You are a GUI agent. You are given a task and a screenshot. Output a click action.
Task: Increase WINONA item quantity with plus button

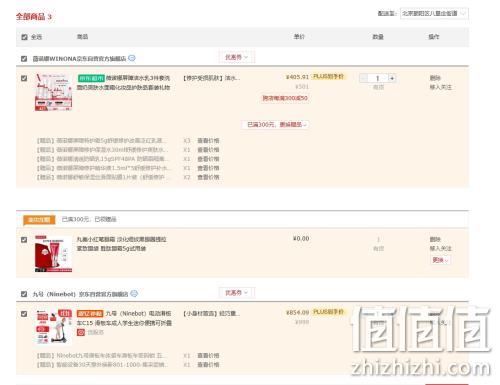[392, 78]
